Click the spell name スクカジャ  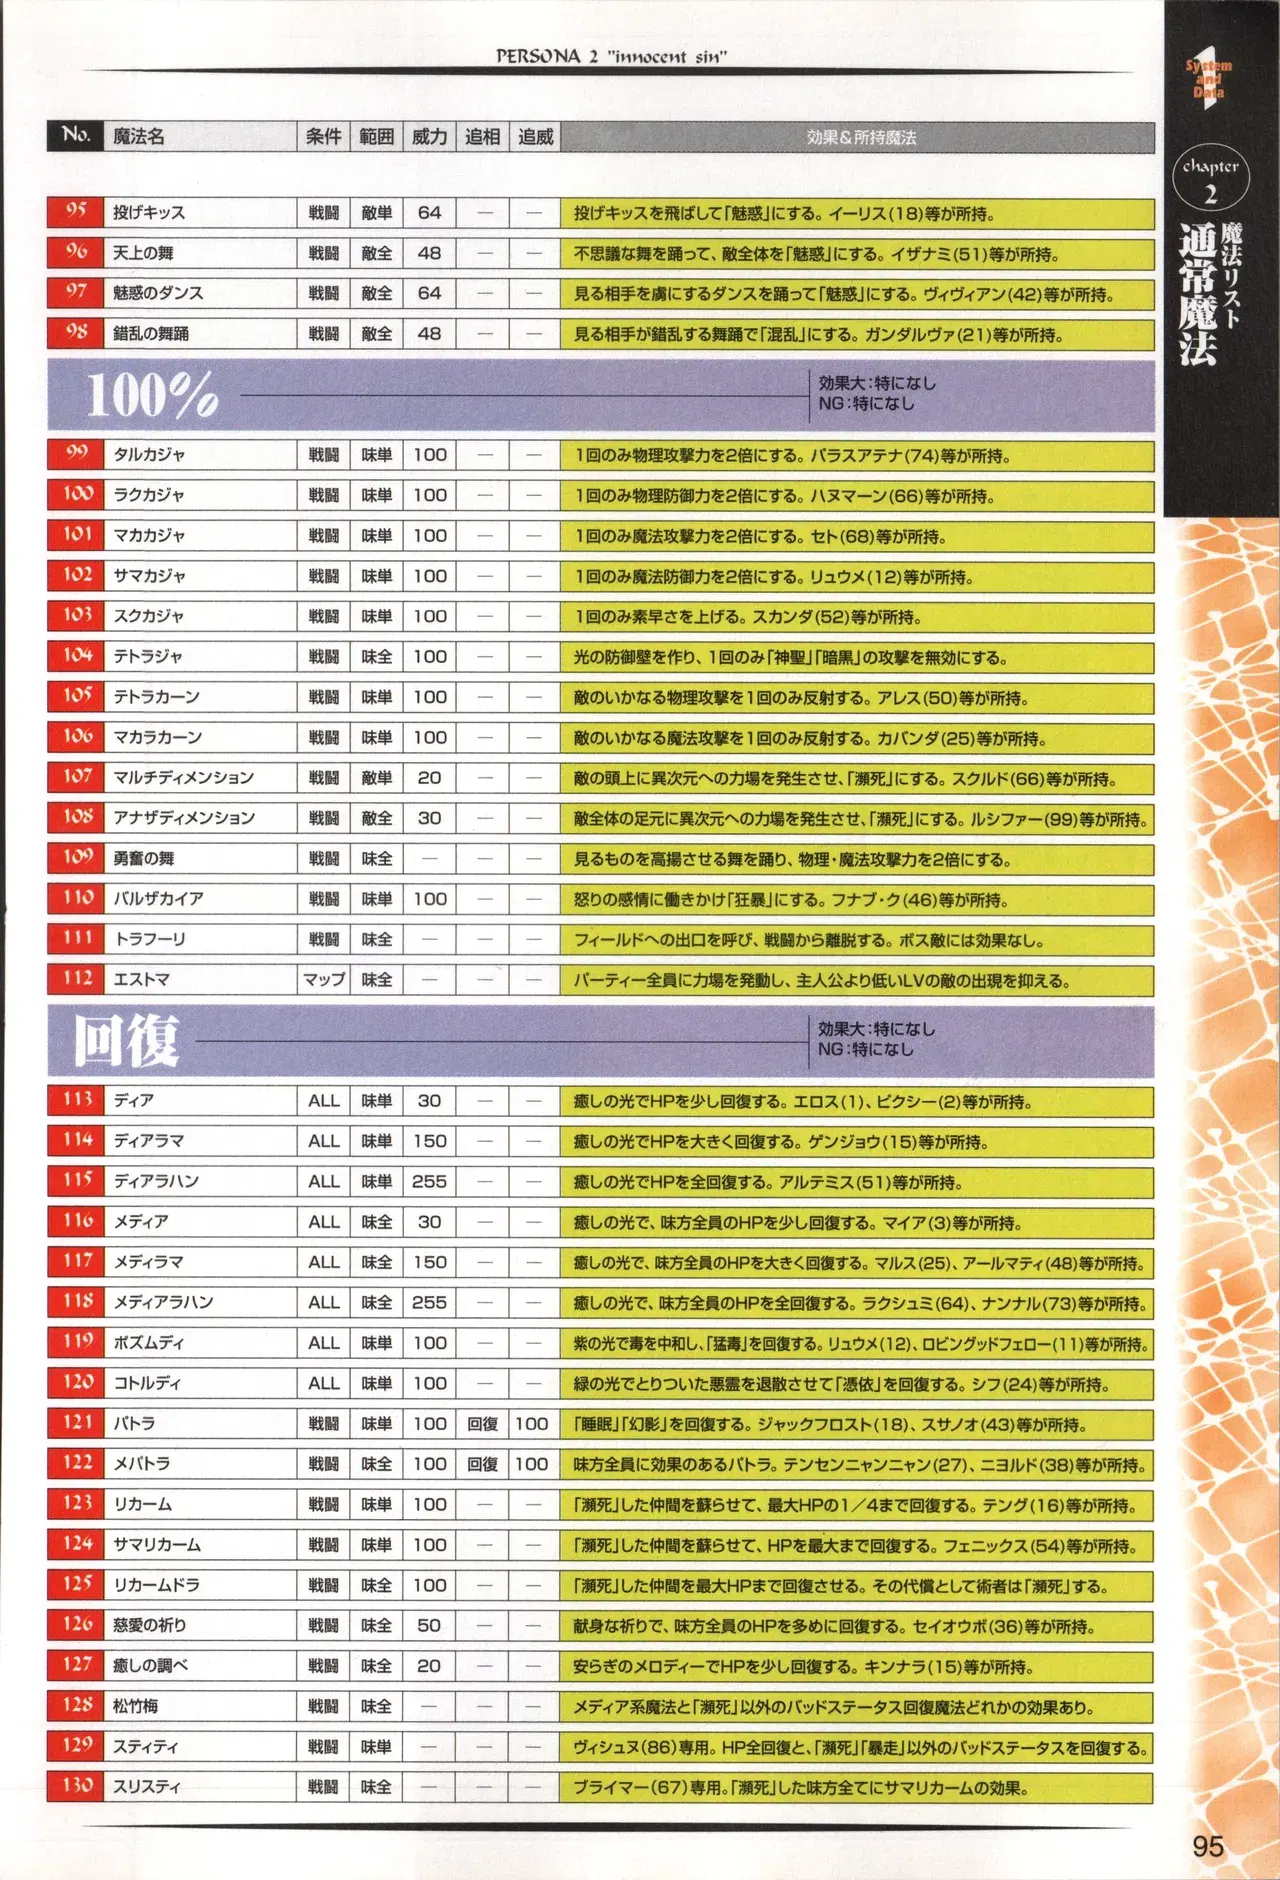tap(149, 616)
